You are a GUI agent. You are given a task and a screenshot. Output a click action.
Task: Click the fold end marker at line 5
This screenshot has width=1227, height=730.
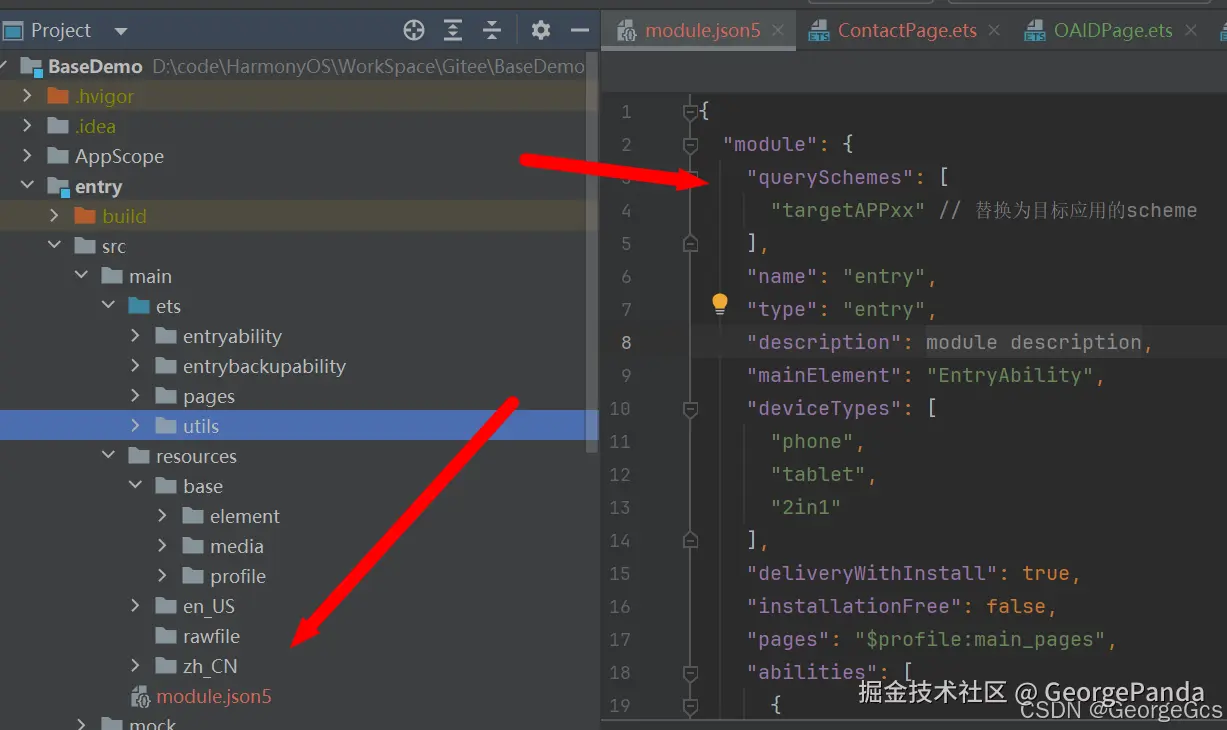[690, 243]
